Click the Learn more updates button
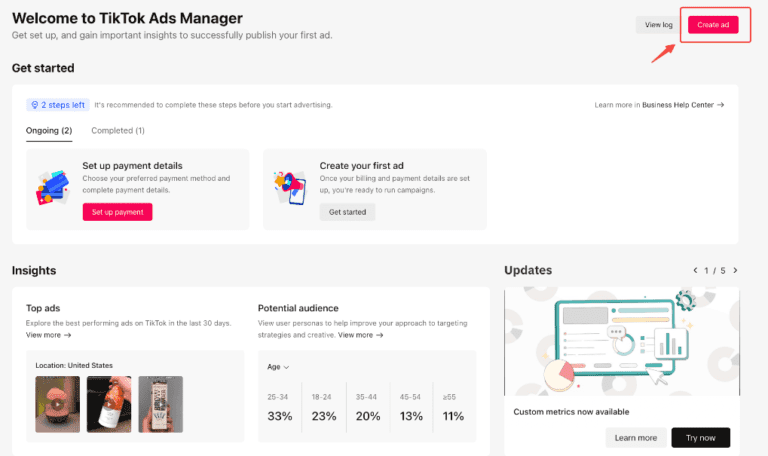 636,438
